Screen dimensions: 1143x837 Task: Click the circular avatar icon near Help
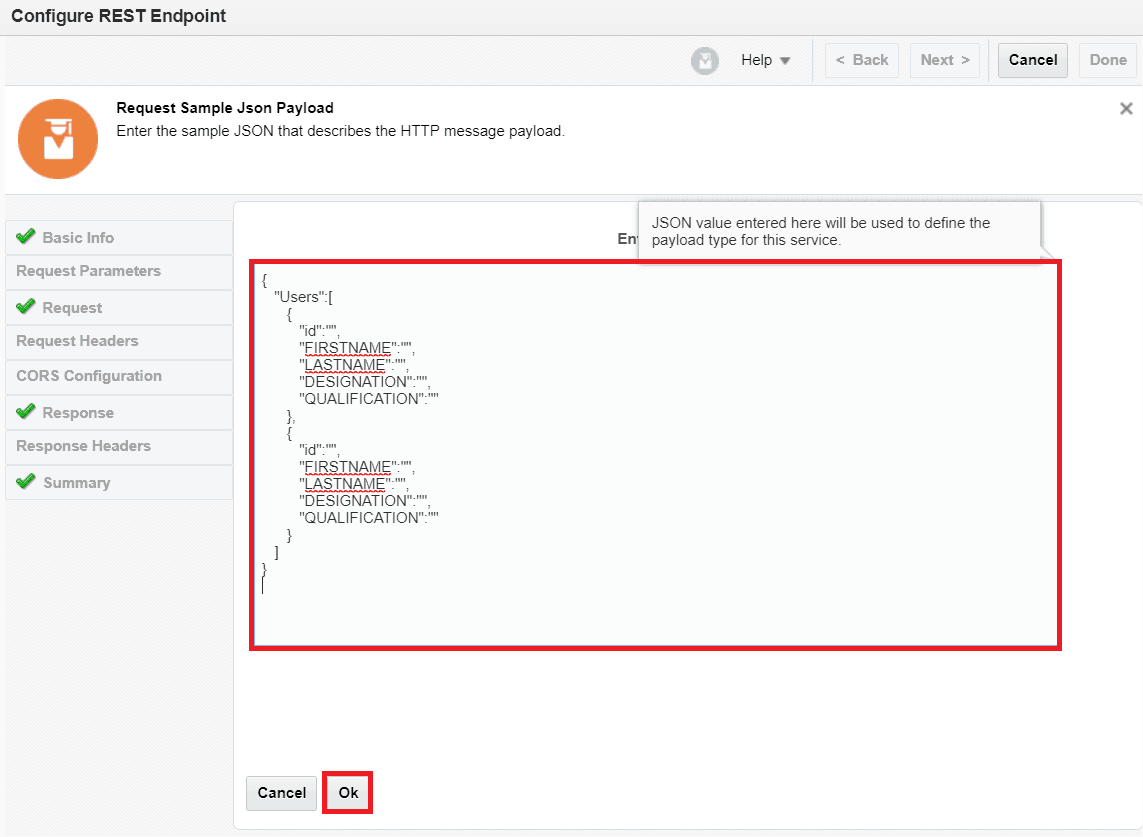[x=705, y=60]
